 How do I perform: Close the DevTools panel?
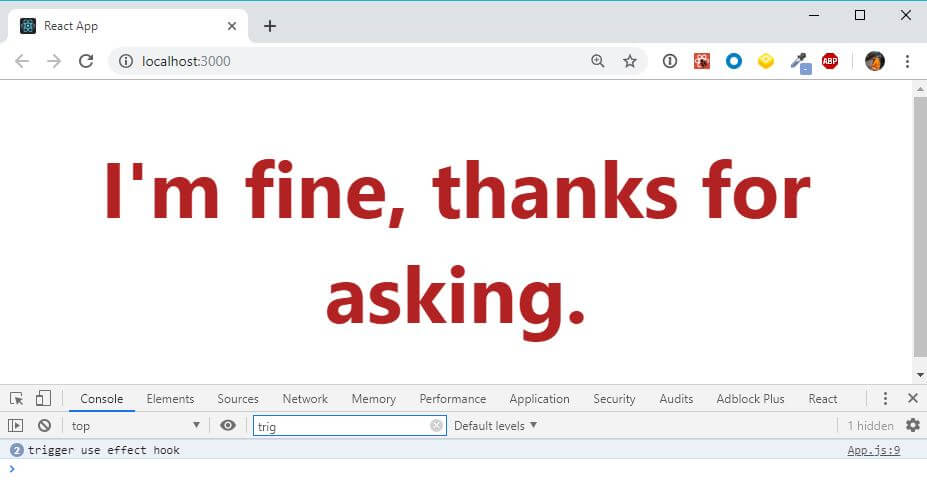(x=913, y=399)
